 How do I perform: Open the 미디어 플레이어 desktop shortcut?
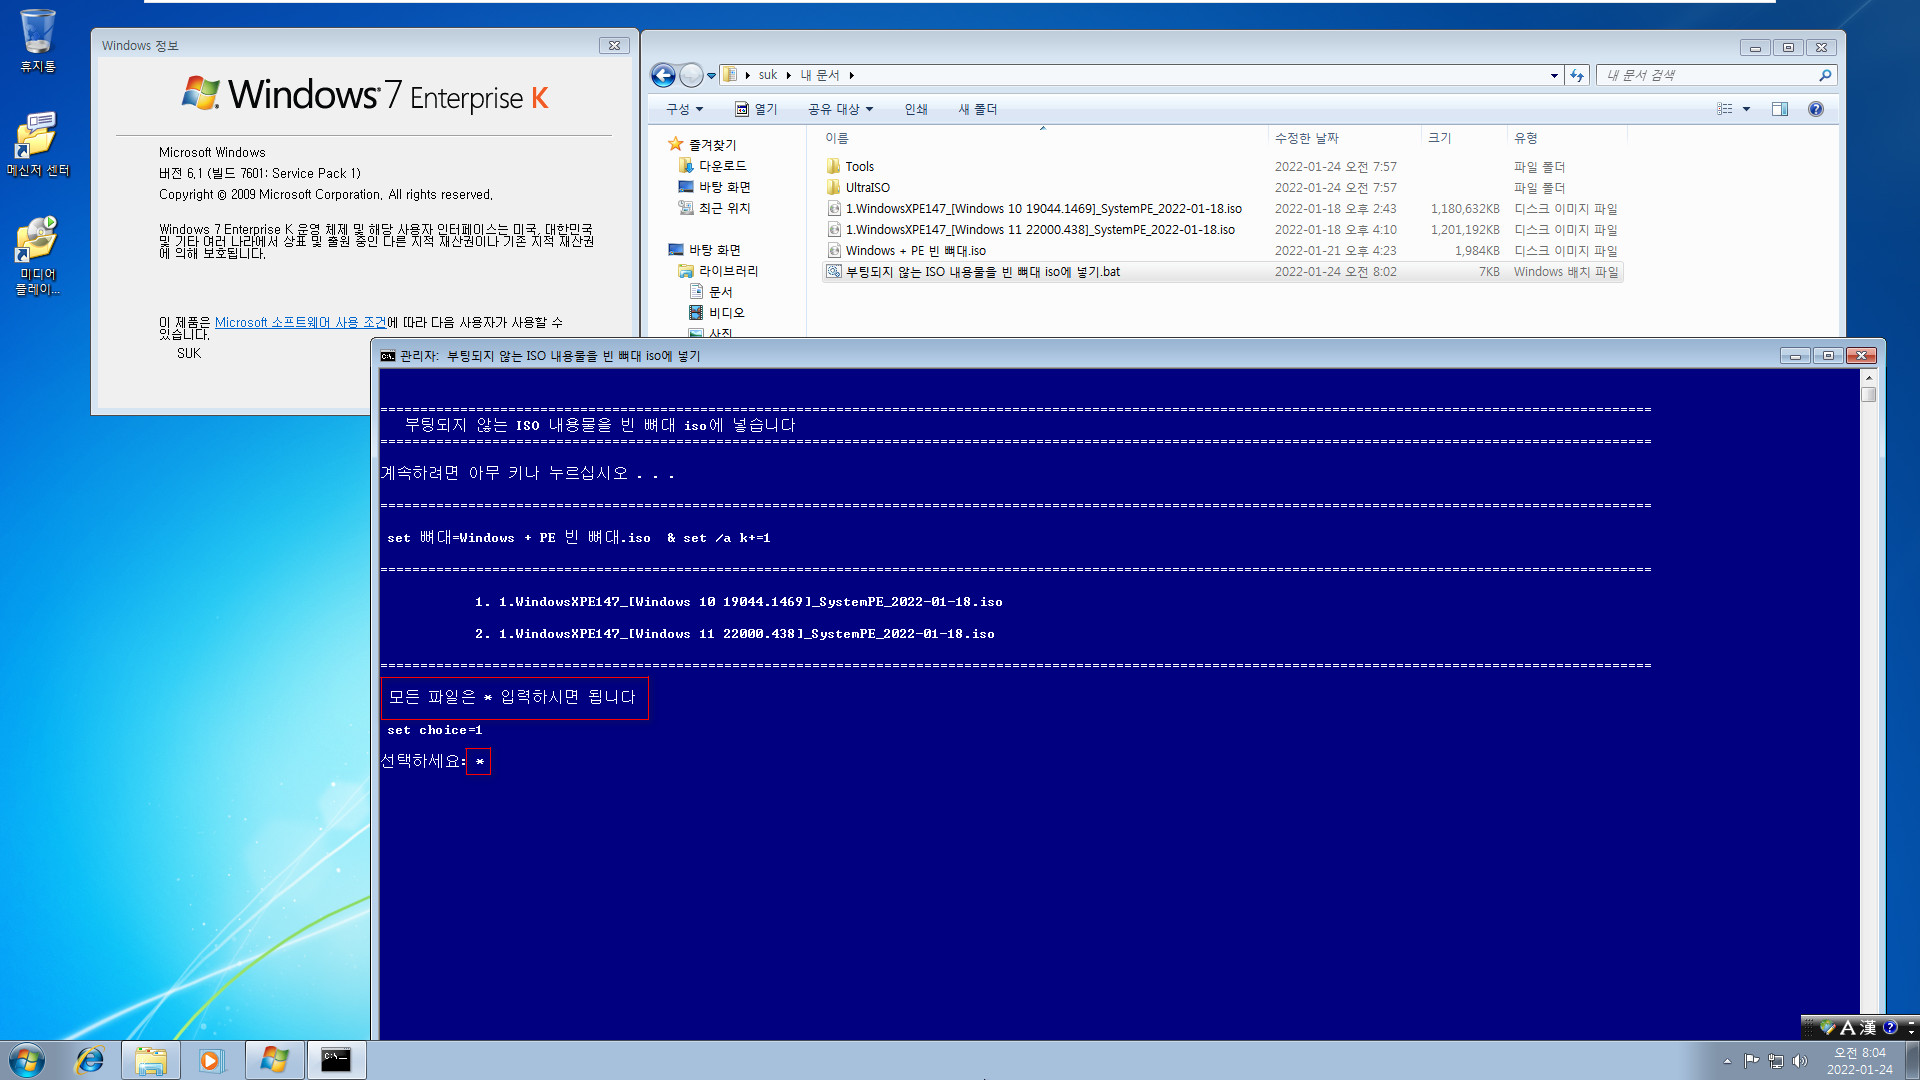[38, 256]
